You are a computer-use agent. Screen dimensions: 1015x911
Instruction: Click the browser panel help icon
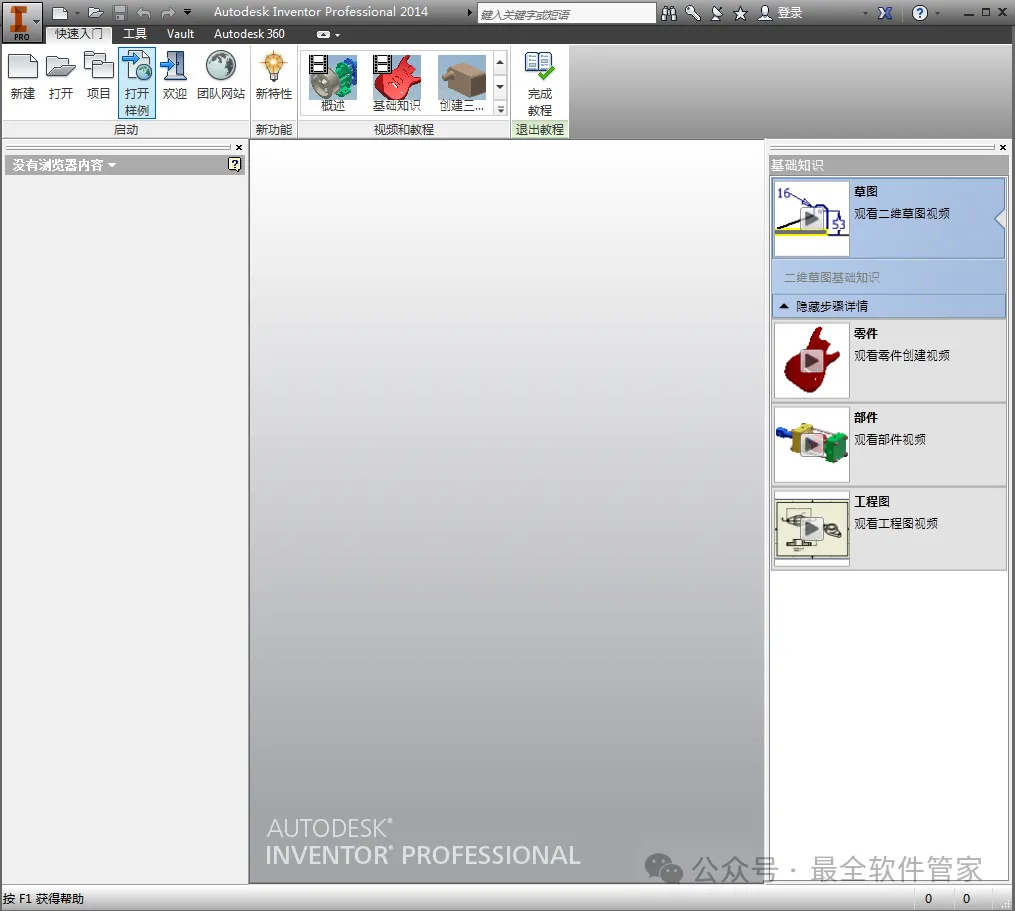pyautogui.click(x=234, y=164)
